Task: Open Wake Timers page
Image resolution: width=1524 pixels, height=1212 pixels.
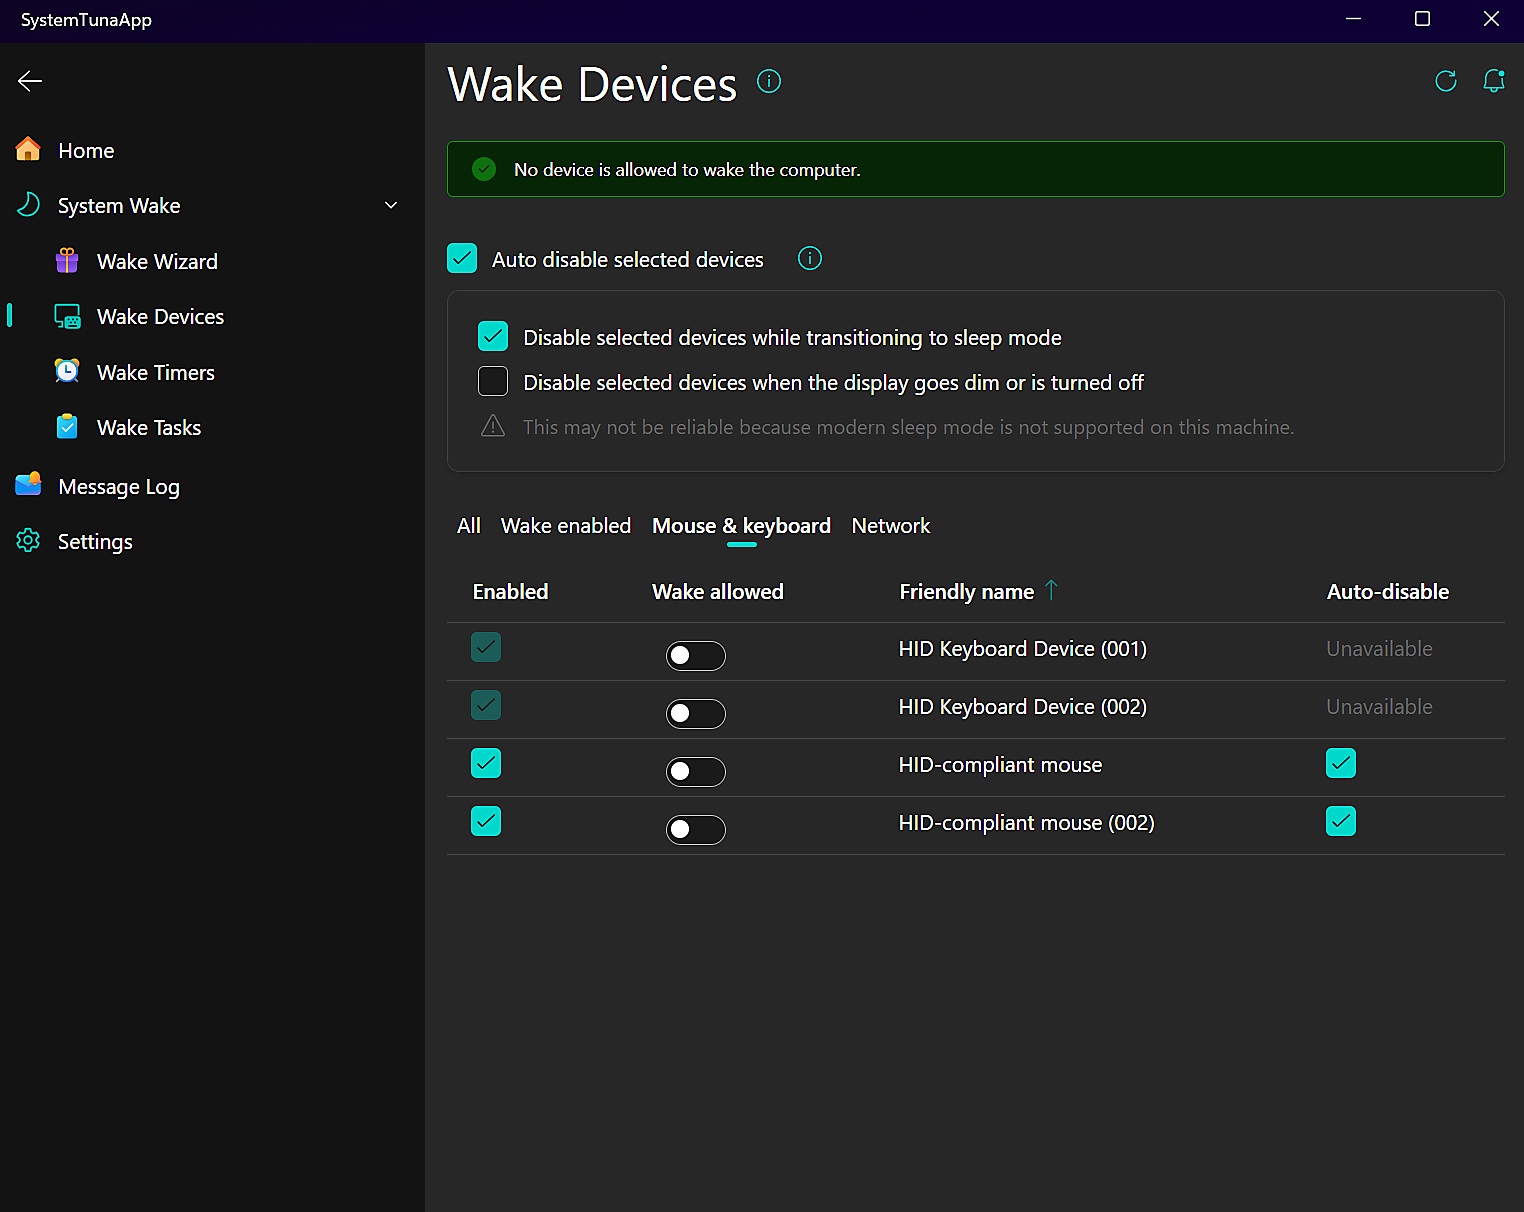Action: 155,373
